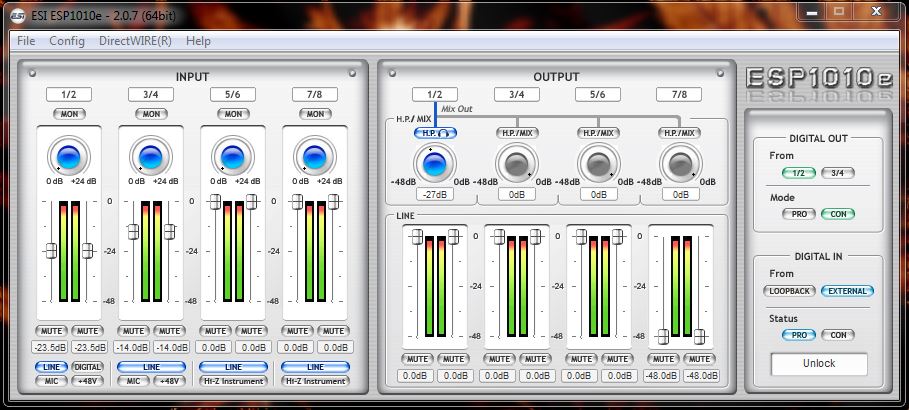Screen dimensions: 909x410
Task: Mute the right channel of input 7/8
Action: tap(333, 331)
